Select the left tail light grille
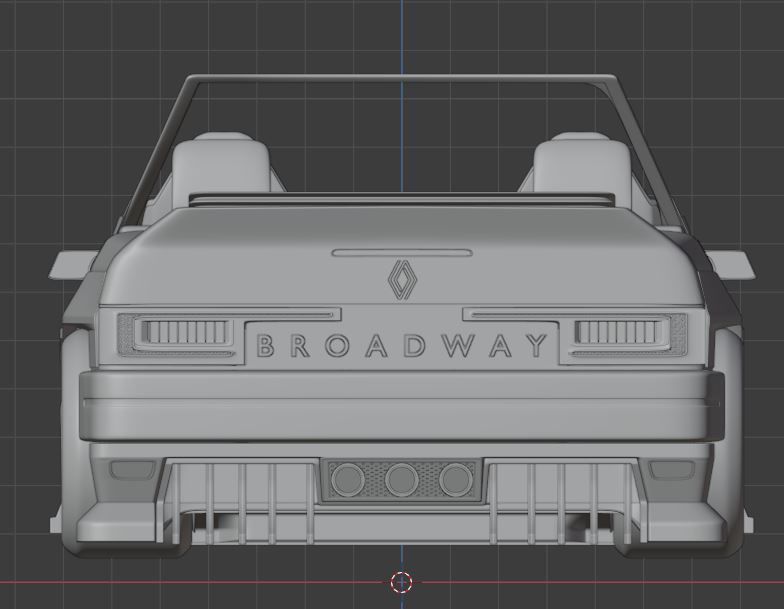The image size is (784, 609). 186,332
